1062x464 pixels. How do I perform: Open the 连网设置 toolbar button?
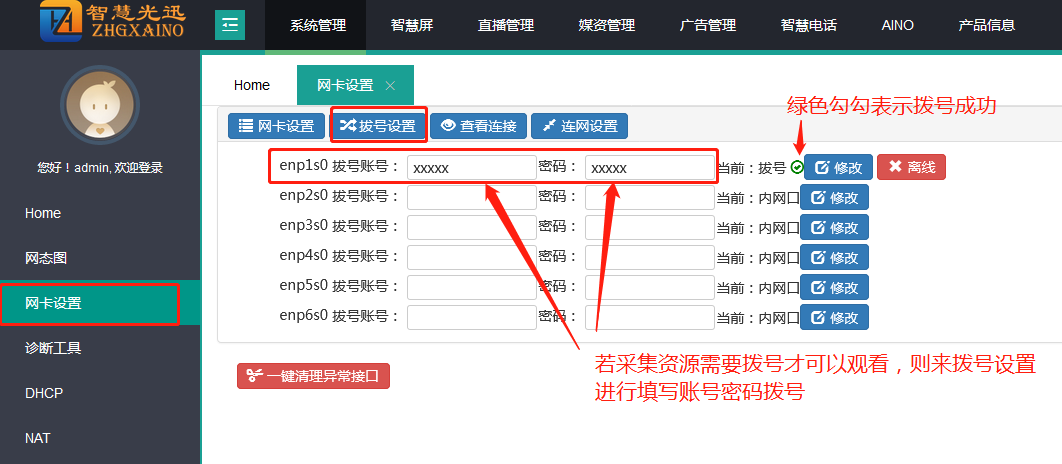tap(579, 126)
